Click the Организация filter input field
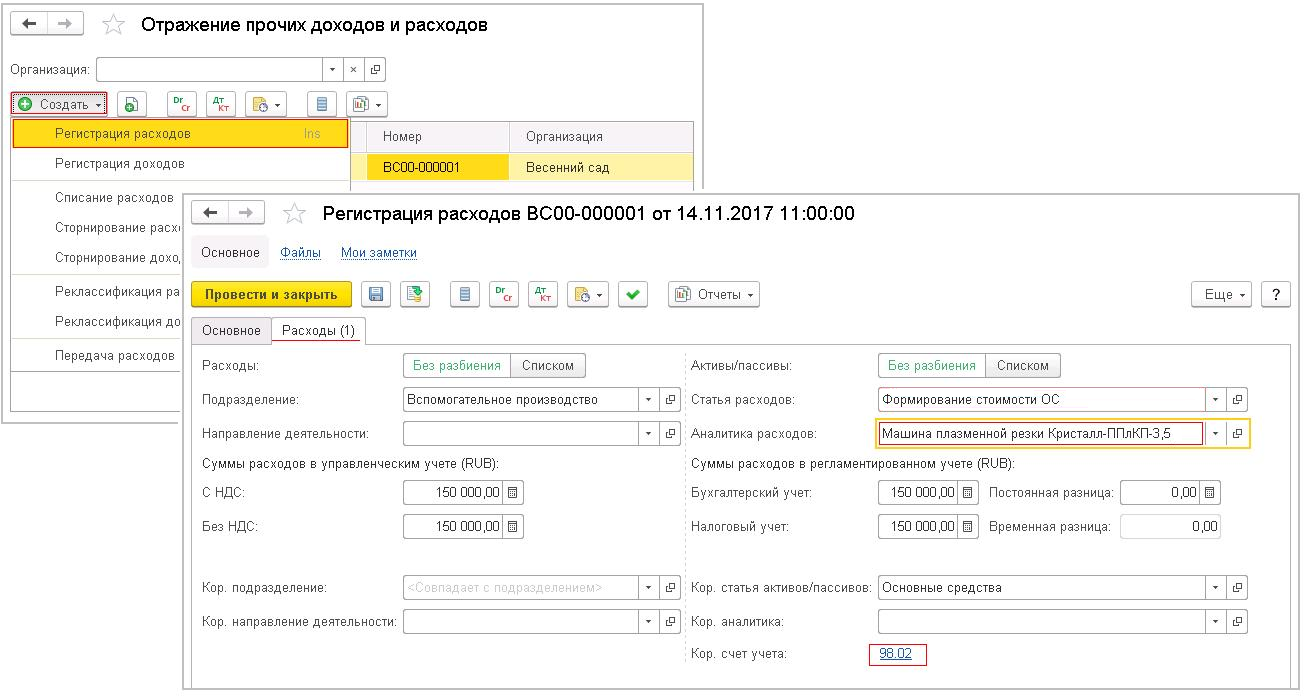The image size is (1314, 700). pyautogui.click(x=209, y=70)
